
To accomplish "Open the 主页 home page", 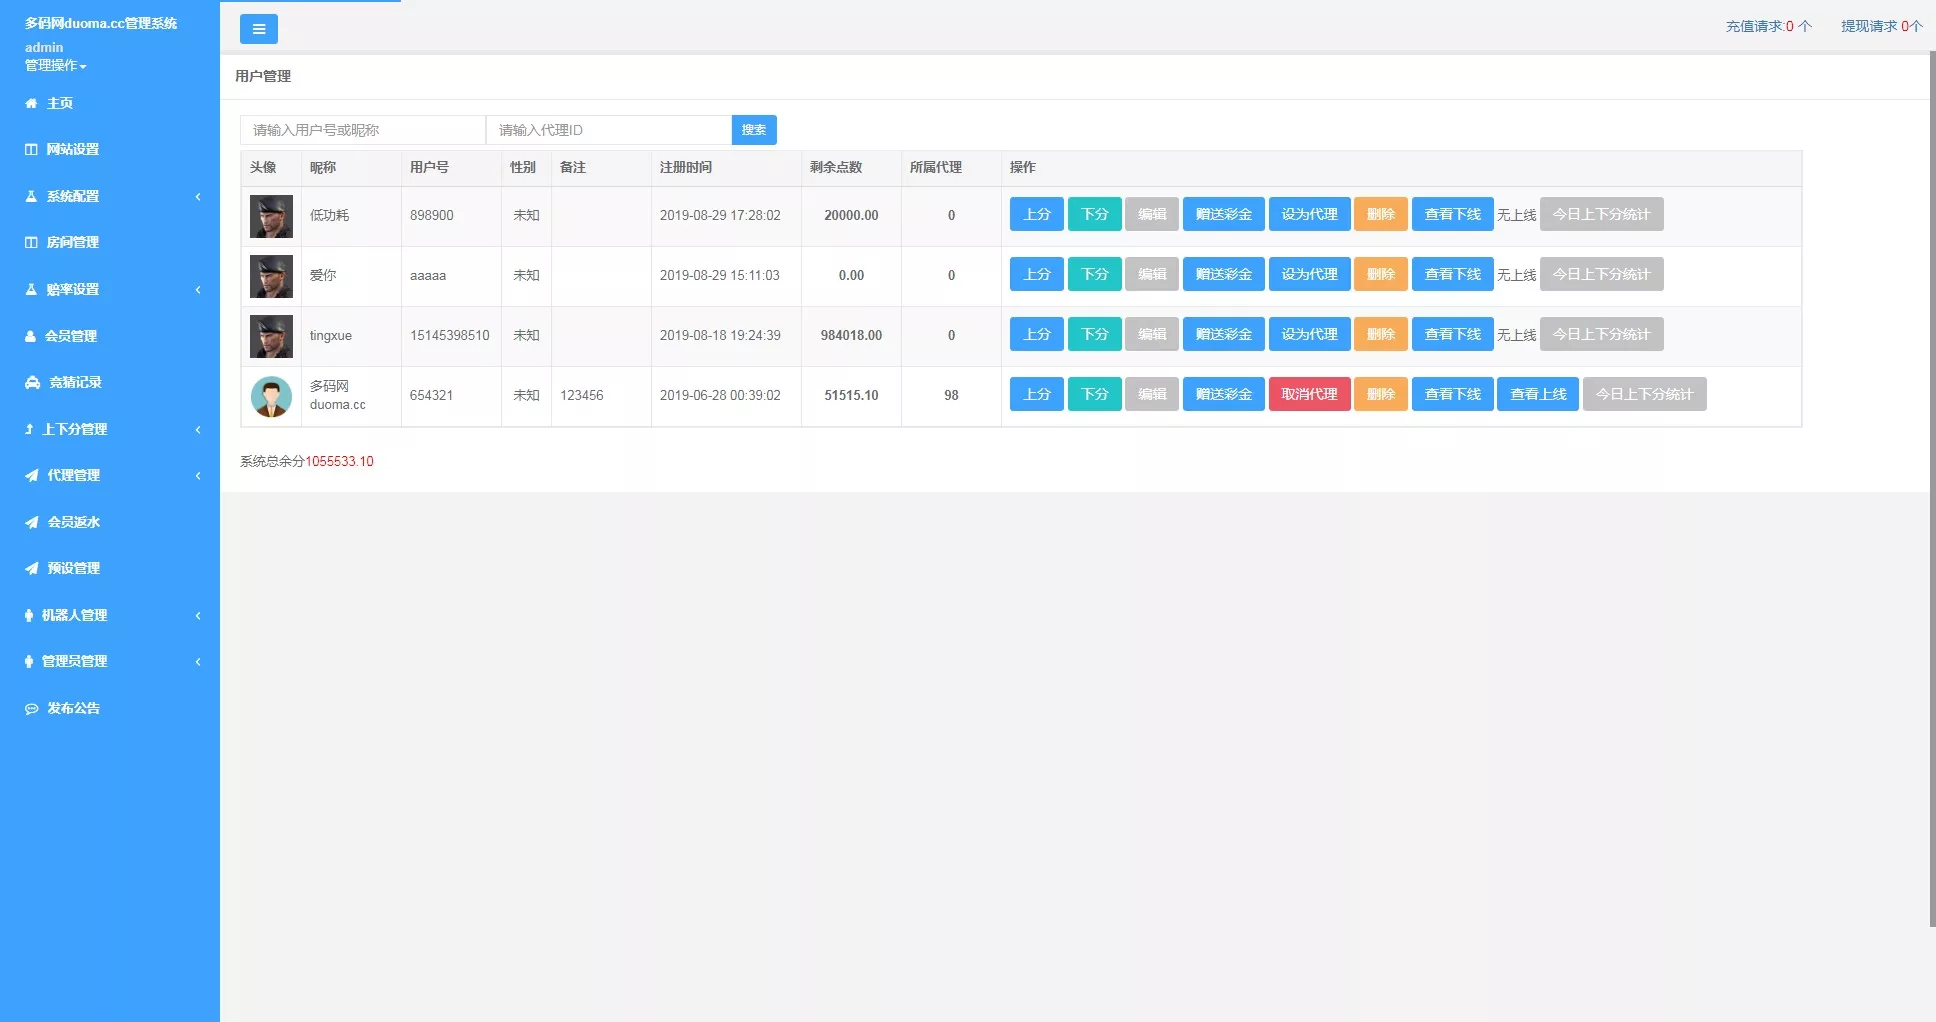I will [58, 102].
